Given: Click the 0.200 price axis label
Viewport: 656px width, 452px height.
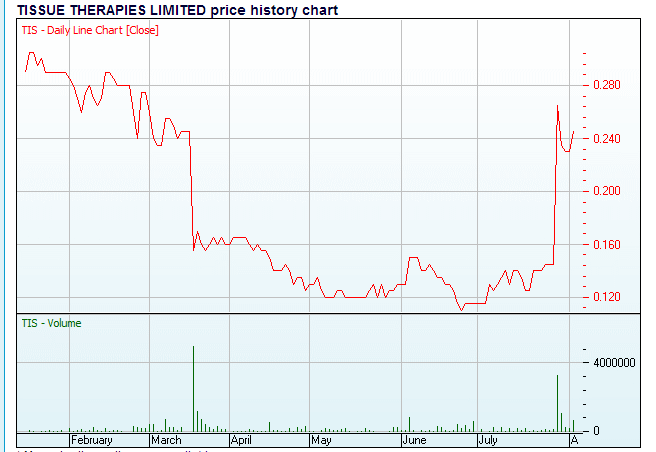Looking at the screenshot, I should click(610, 191).
